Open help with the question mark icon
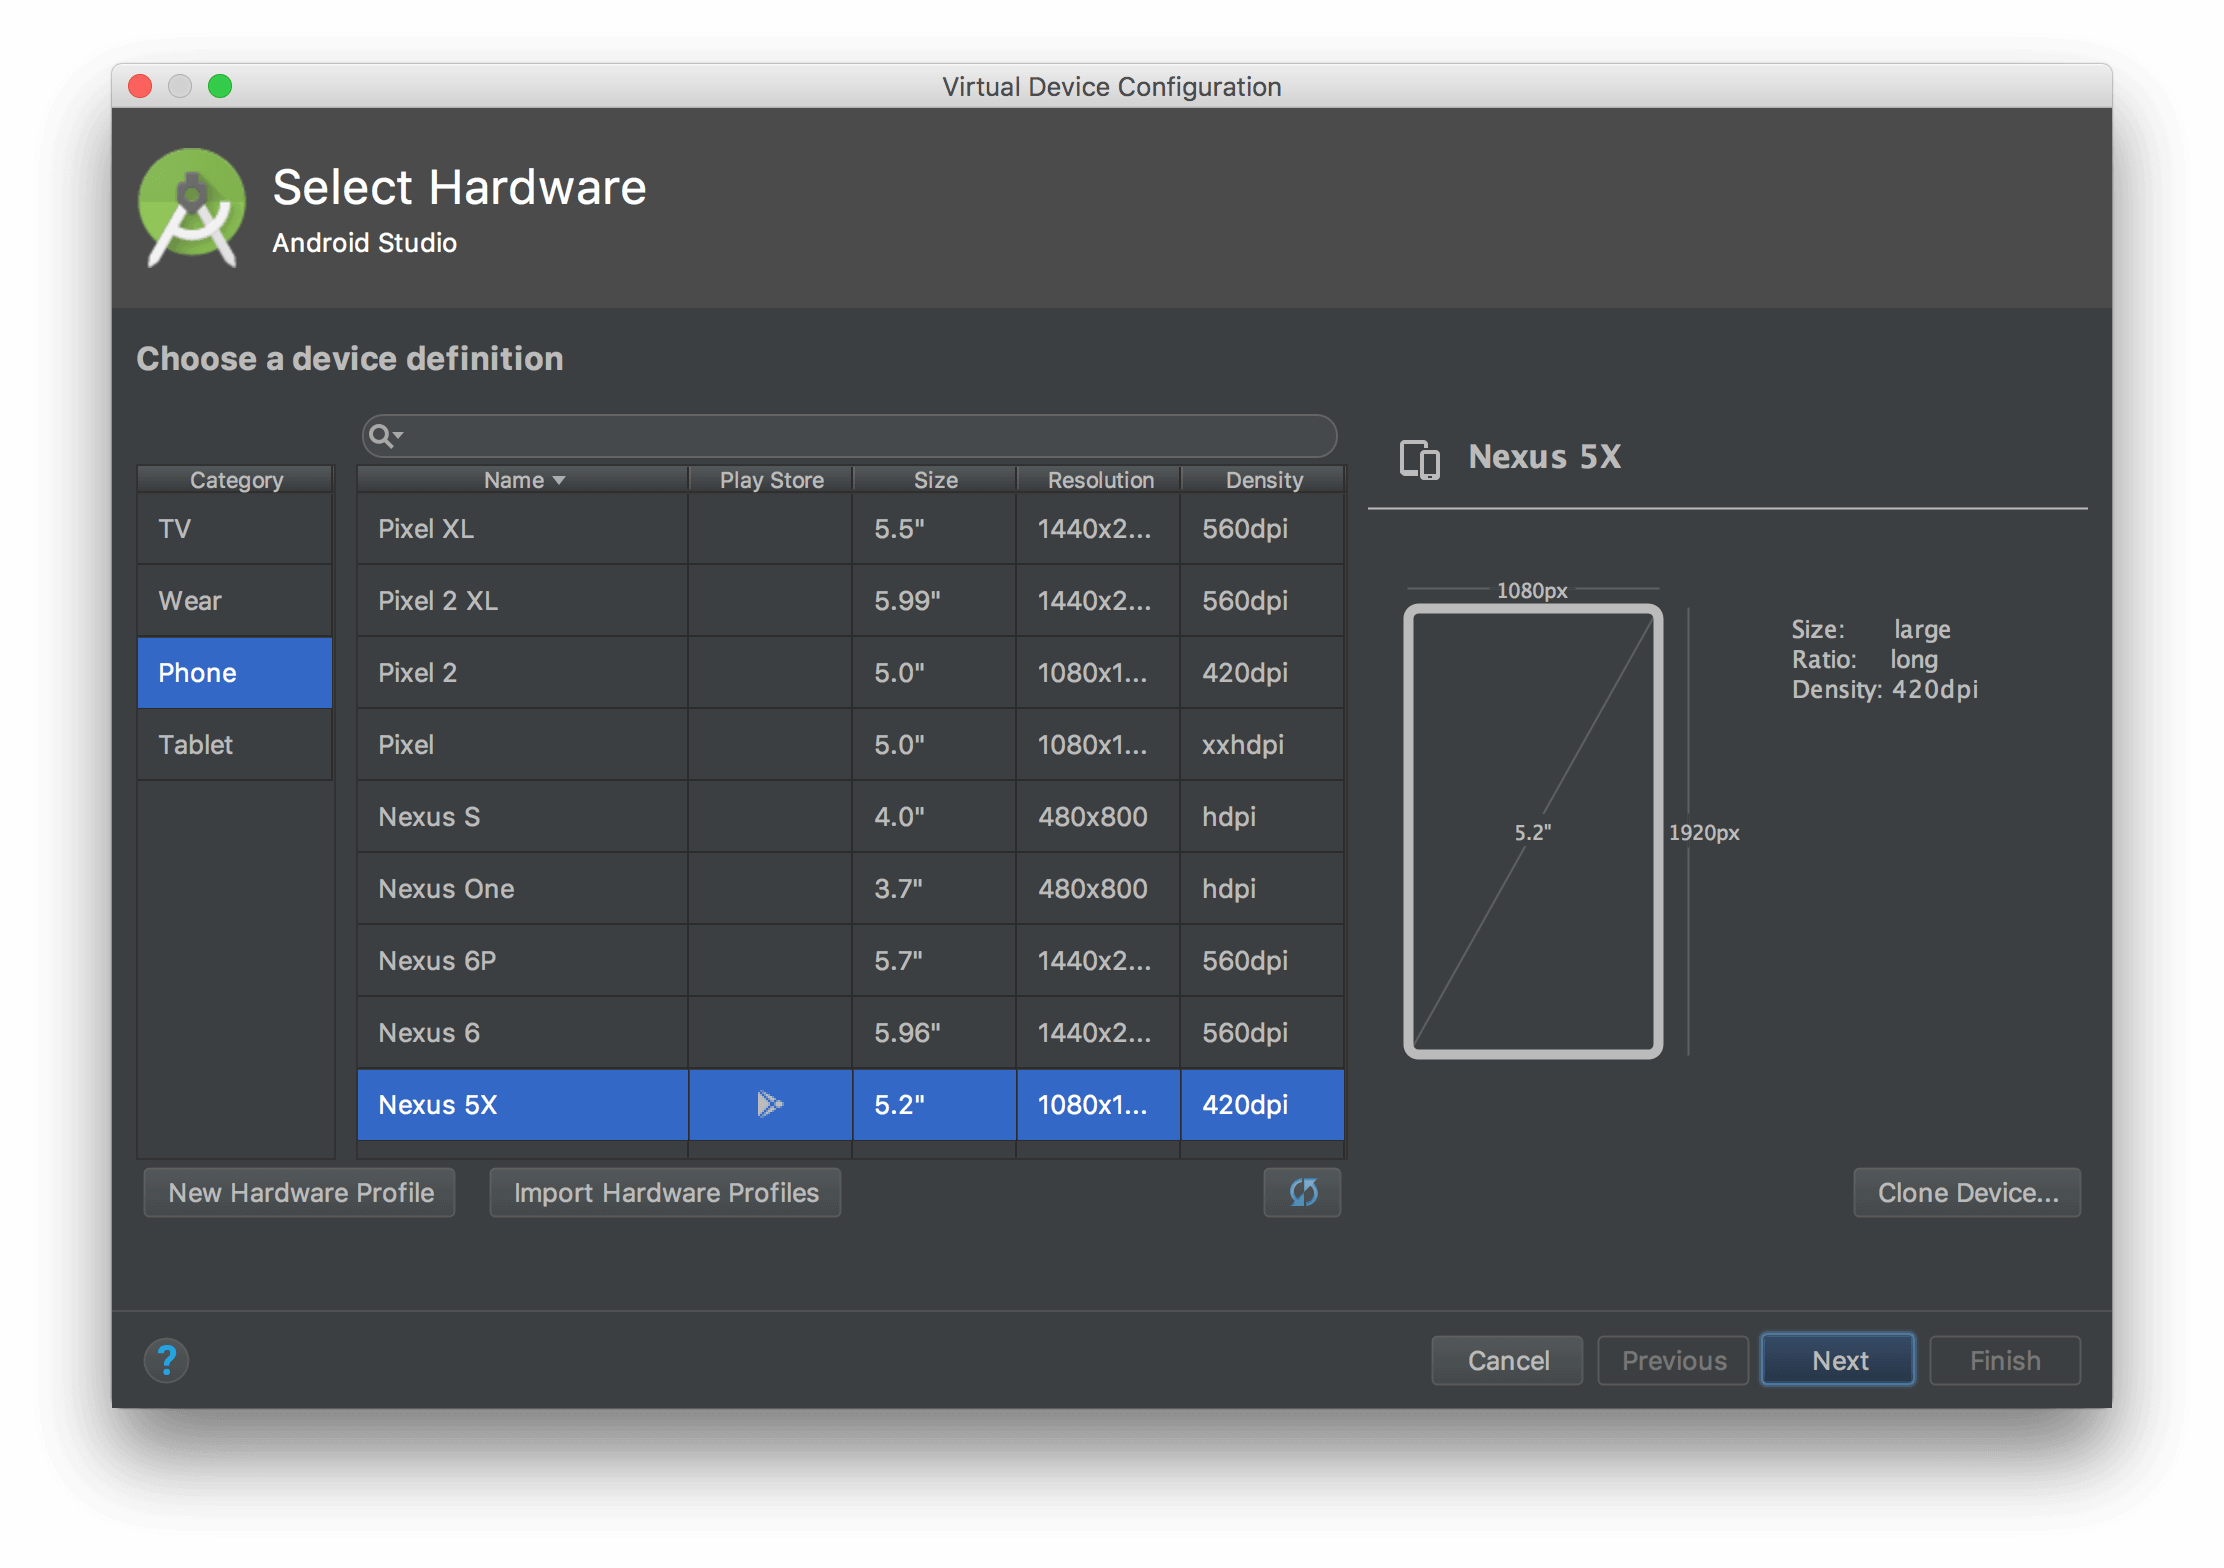Viewport: 2224px width, 1568px height. tap(166, 1360)
